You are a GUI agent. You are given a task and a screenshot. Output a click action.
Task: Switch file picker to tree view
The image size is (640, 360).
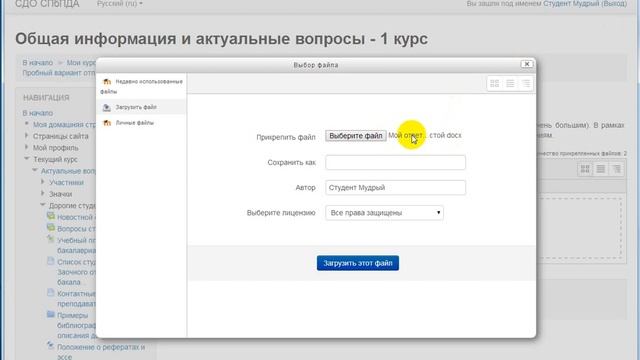click(526, 84)
